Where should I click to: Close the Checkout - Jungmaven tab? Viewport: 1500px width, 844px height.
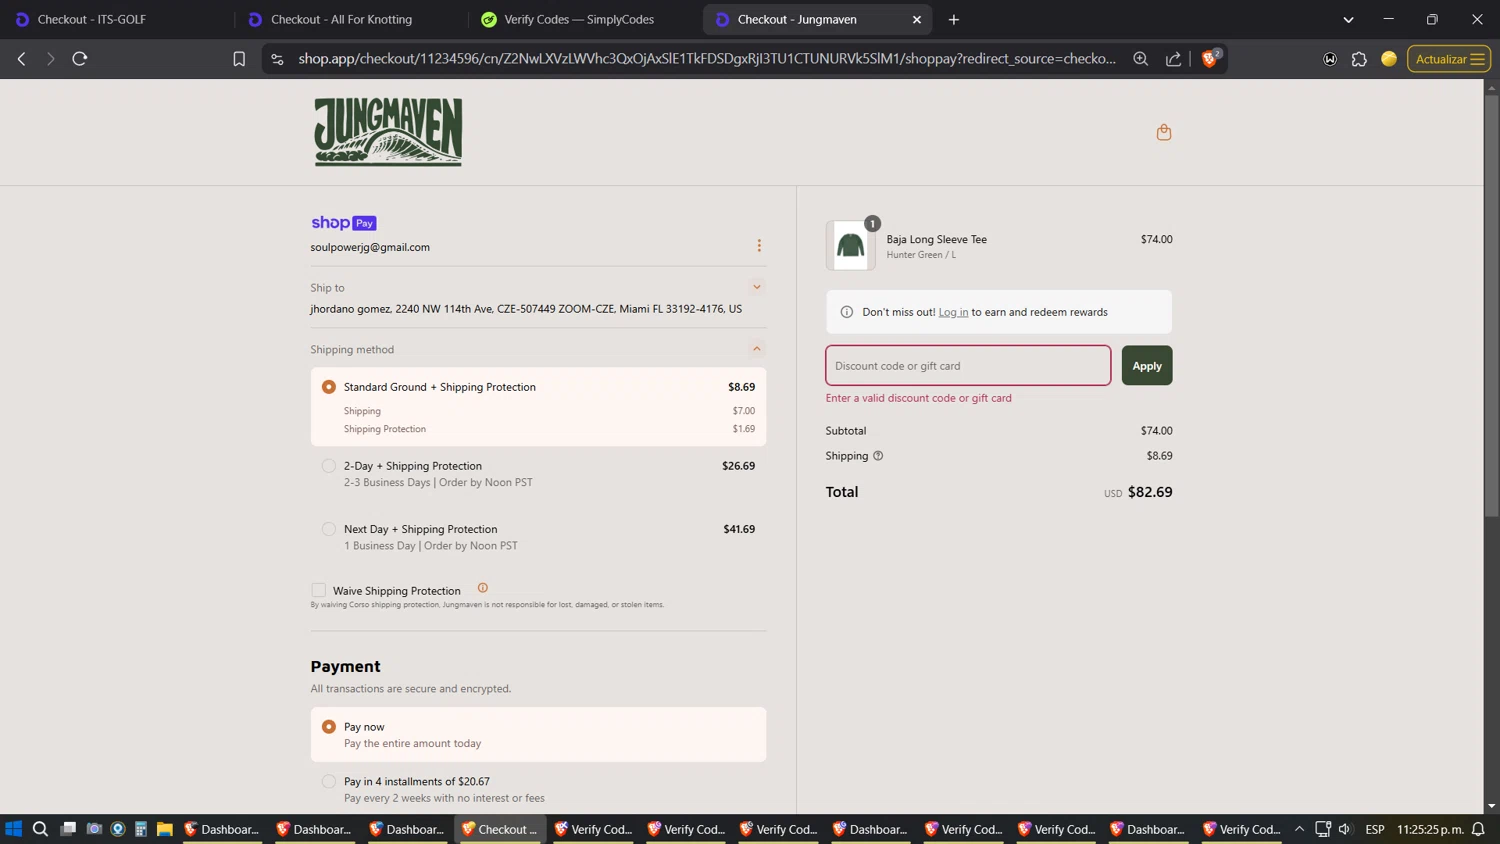(x=916, y=19)
